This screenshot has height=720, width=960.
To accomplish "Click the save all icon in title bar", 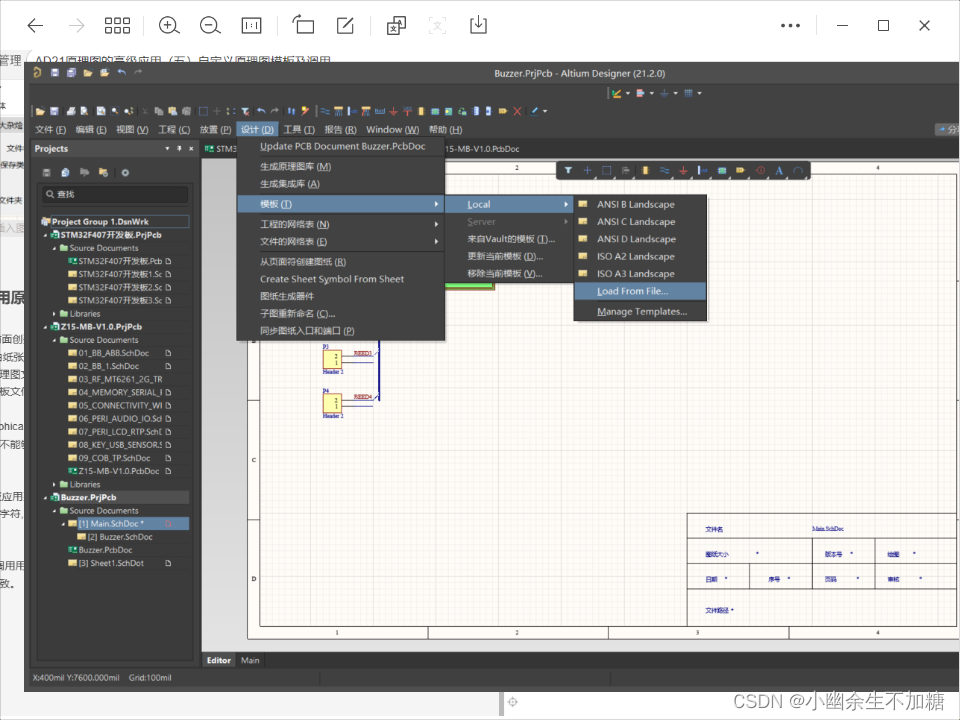I will (71, 73).
